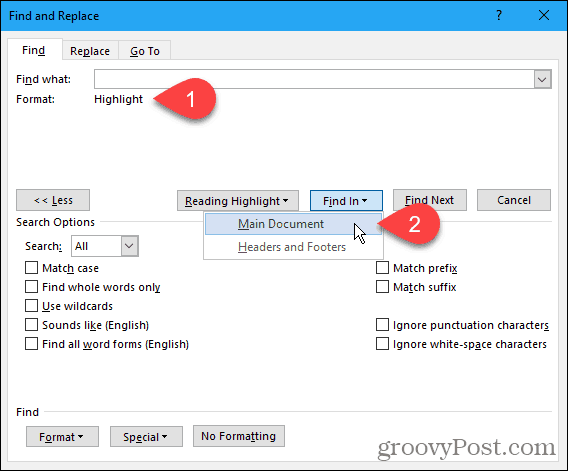The height and width of the screenshot is (471, 568).
Task: Open the Reading Highlight dropdown button
Action: [x=238, y=200]
